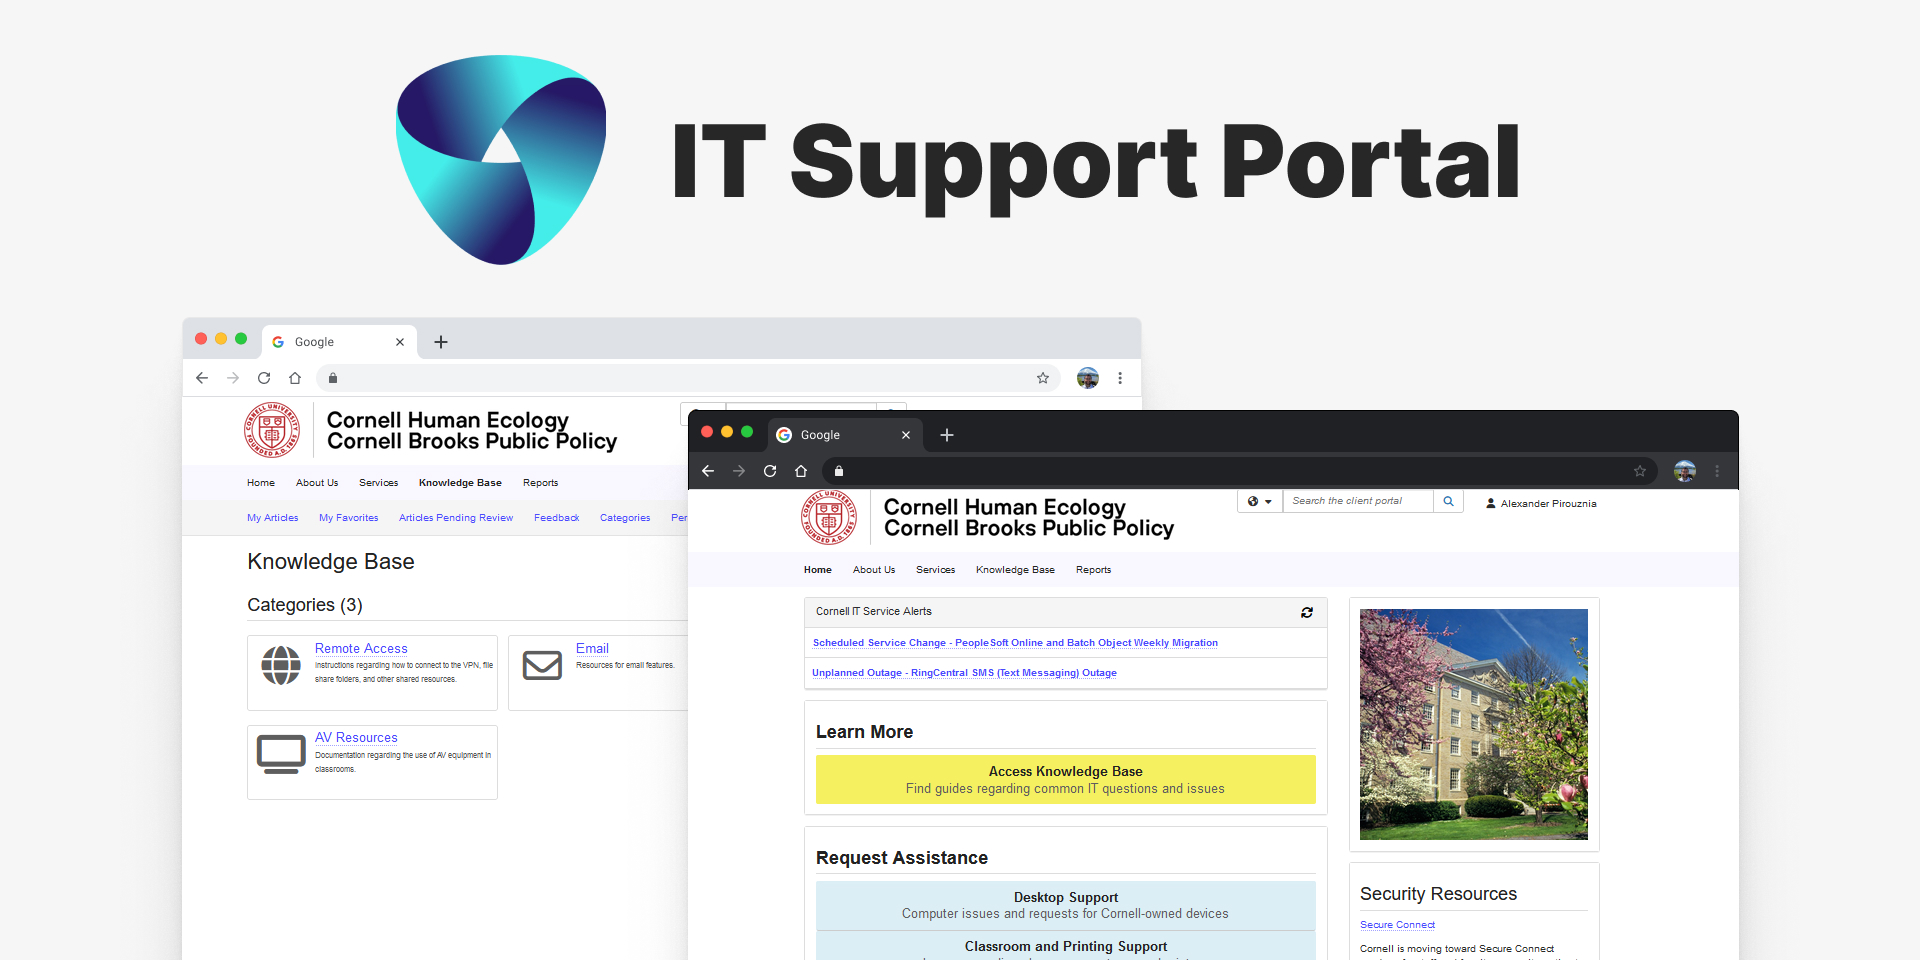The width and height of the screenshot is (1920, 960).
Task: Switch to the Knowledge Base tab
Action: click(x=1014, y=569)
